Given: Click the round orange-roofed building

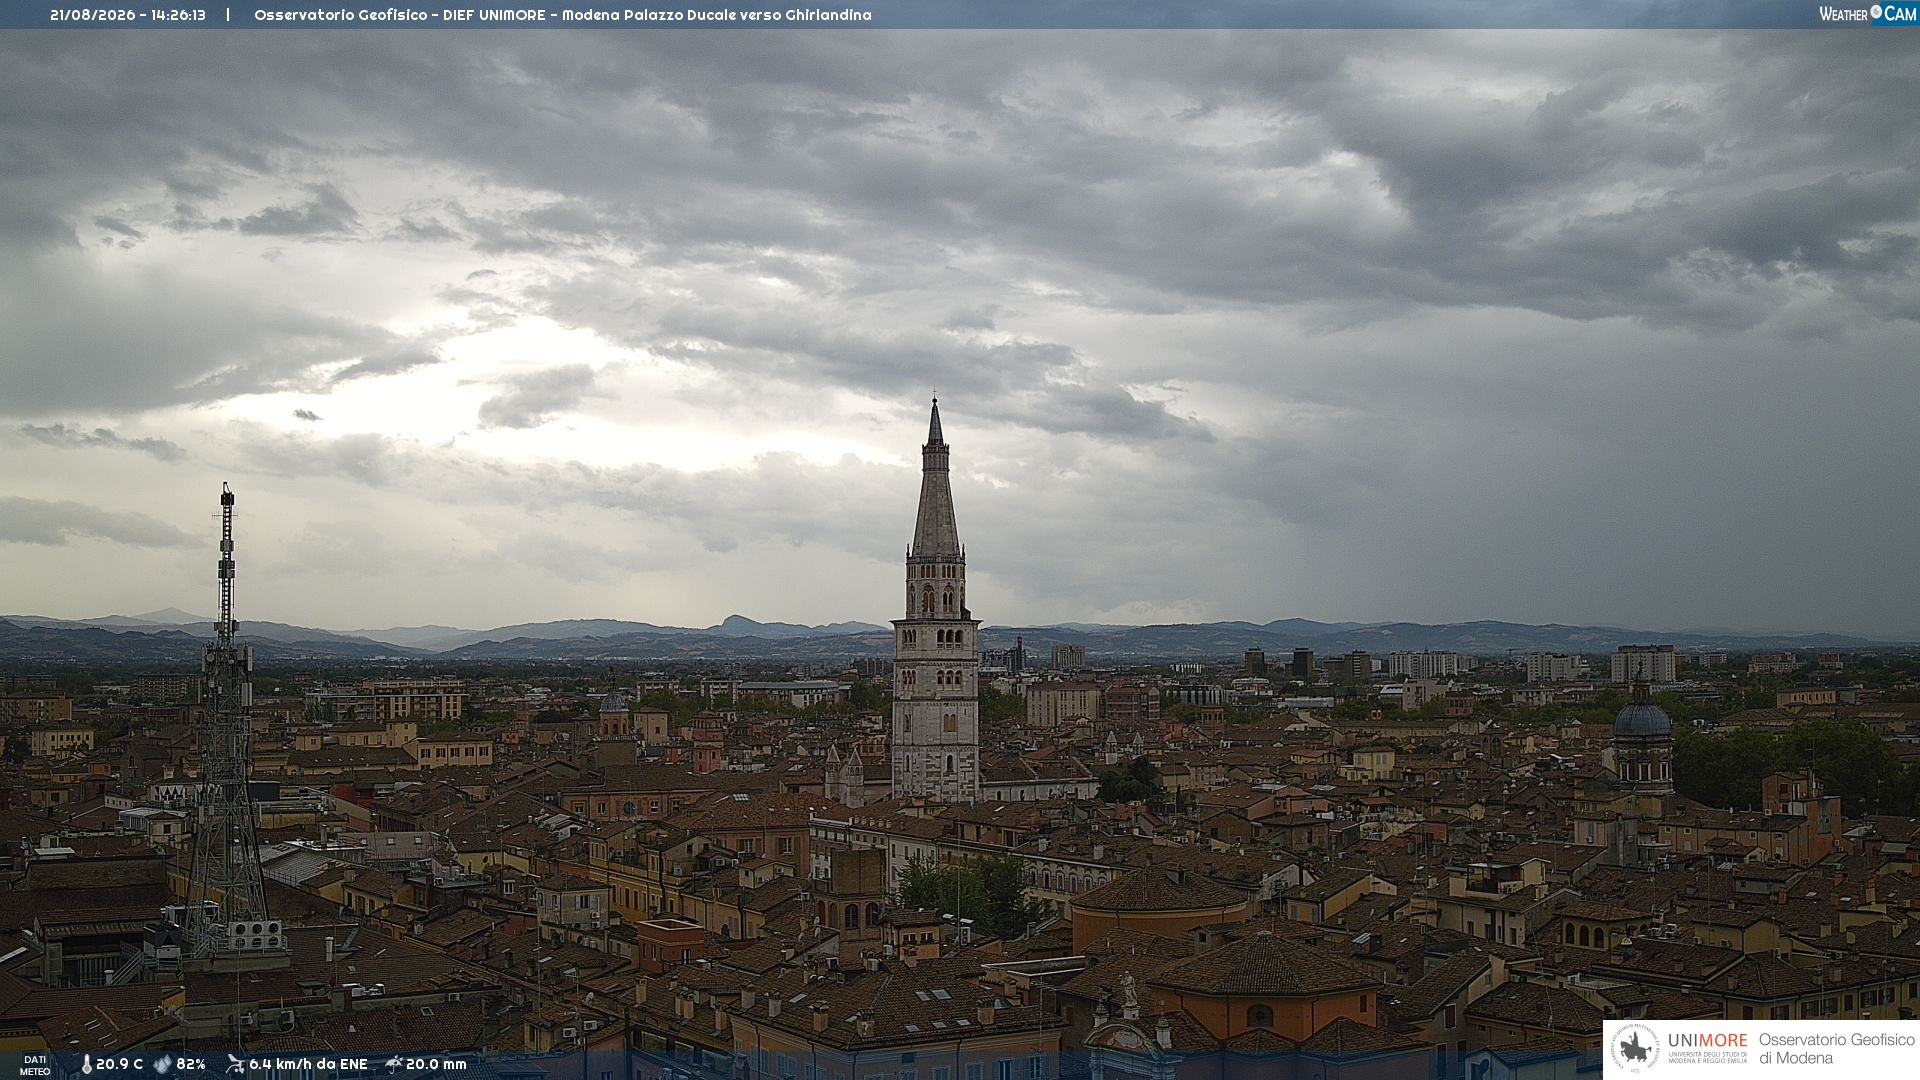Looking at the screenshot, I should pyautogui.click(x=1160, y=905).
